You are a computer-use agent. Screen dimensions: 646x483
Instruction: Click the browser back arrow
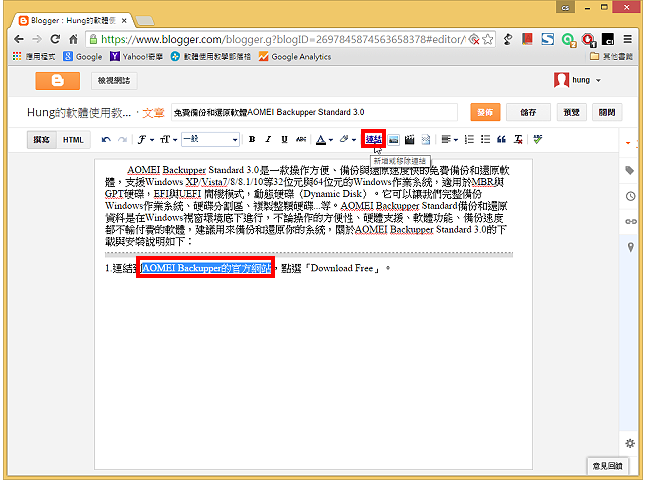tap(19, 39)
